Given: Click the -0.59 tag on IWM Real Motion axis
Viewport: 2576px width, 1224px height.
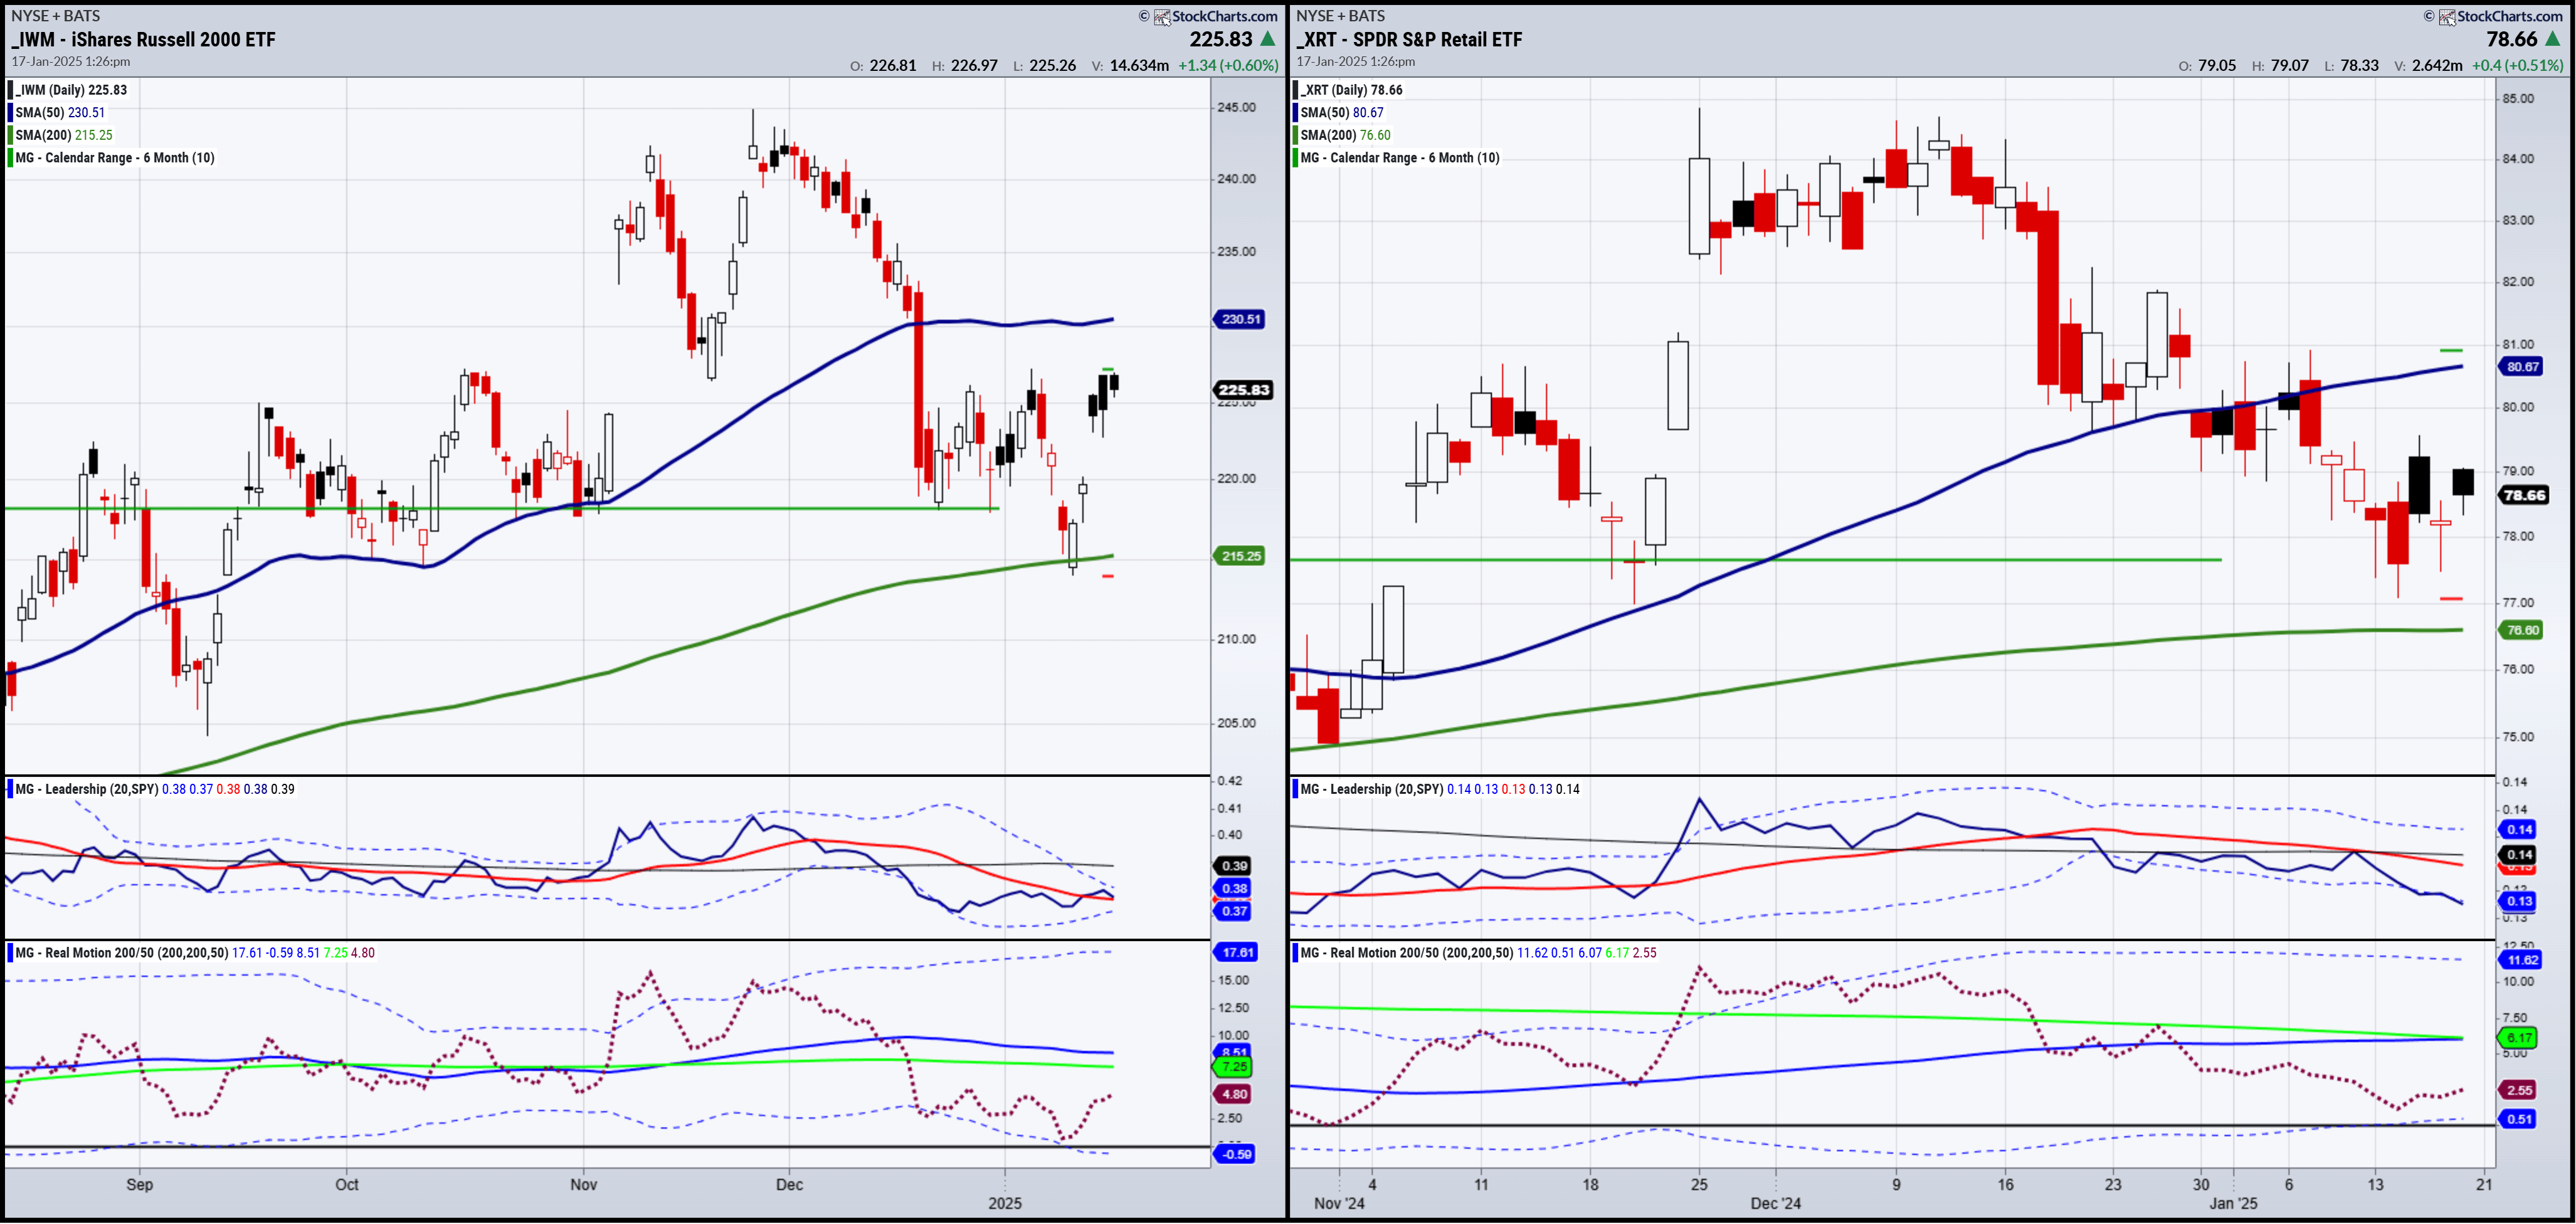Looking at the screenshot, I should coord(1236,1154).
